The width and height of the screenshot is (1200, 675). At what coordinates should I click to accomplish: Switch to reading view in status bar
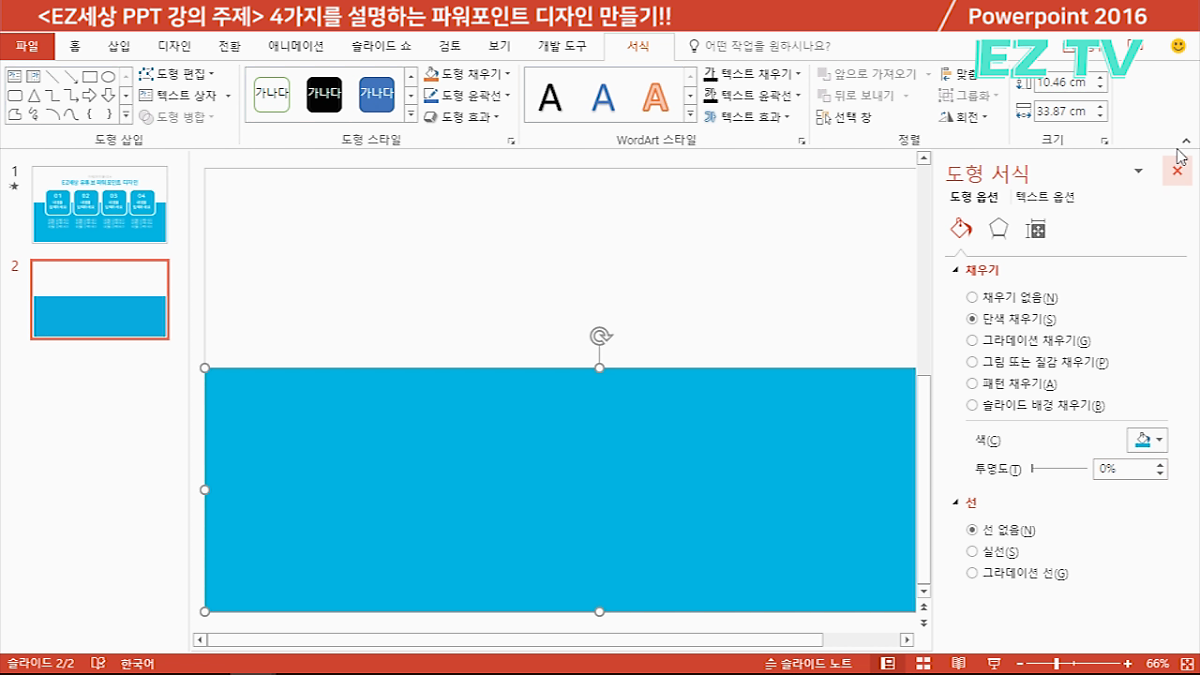pos(958,664)
